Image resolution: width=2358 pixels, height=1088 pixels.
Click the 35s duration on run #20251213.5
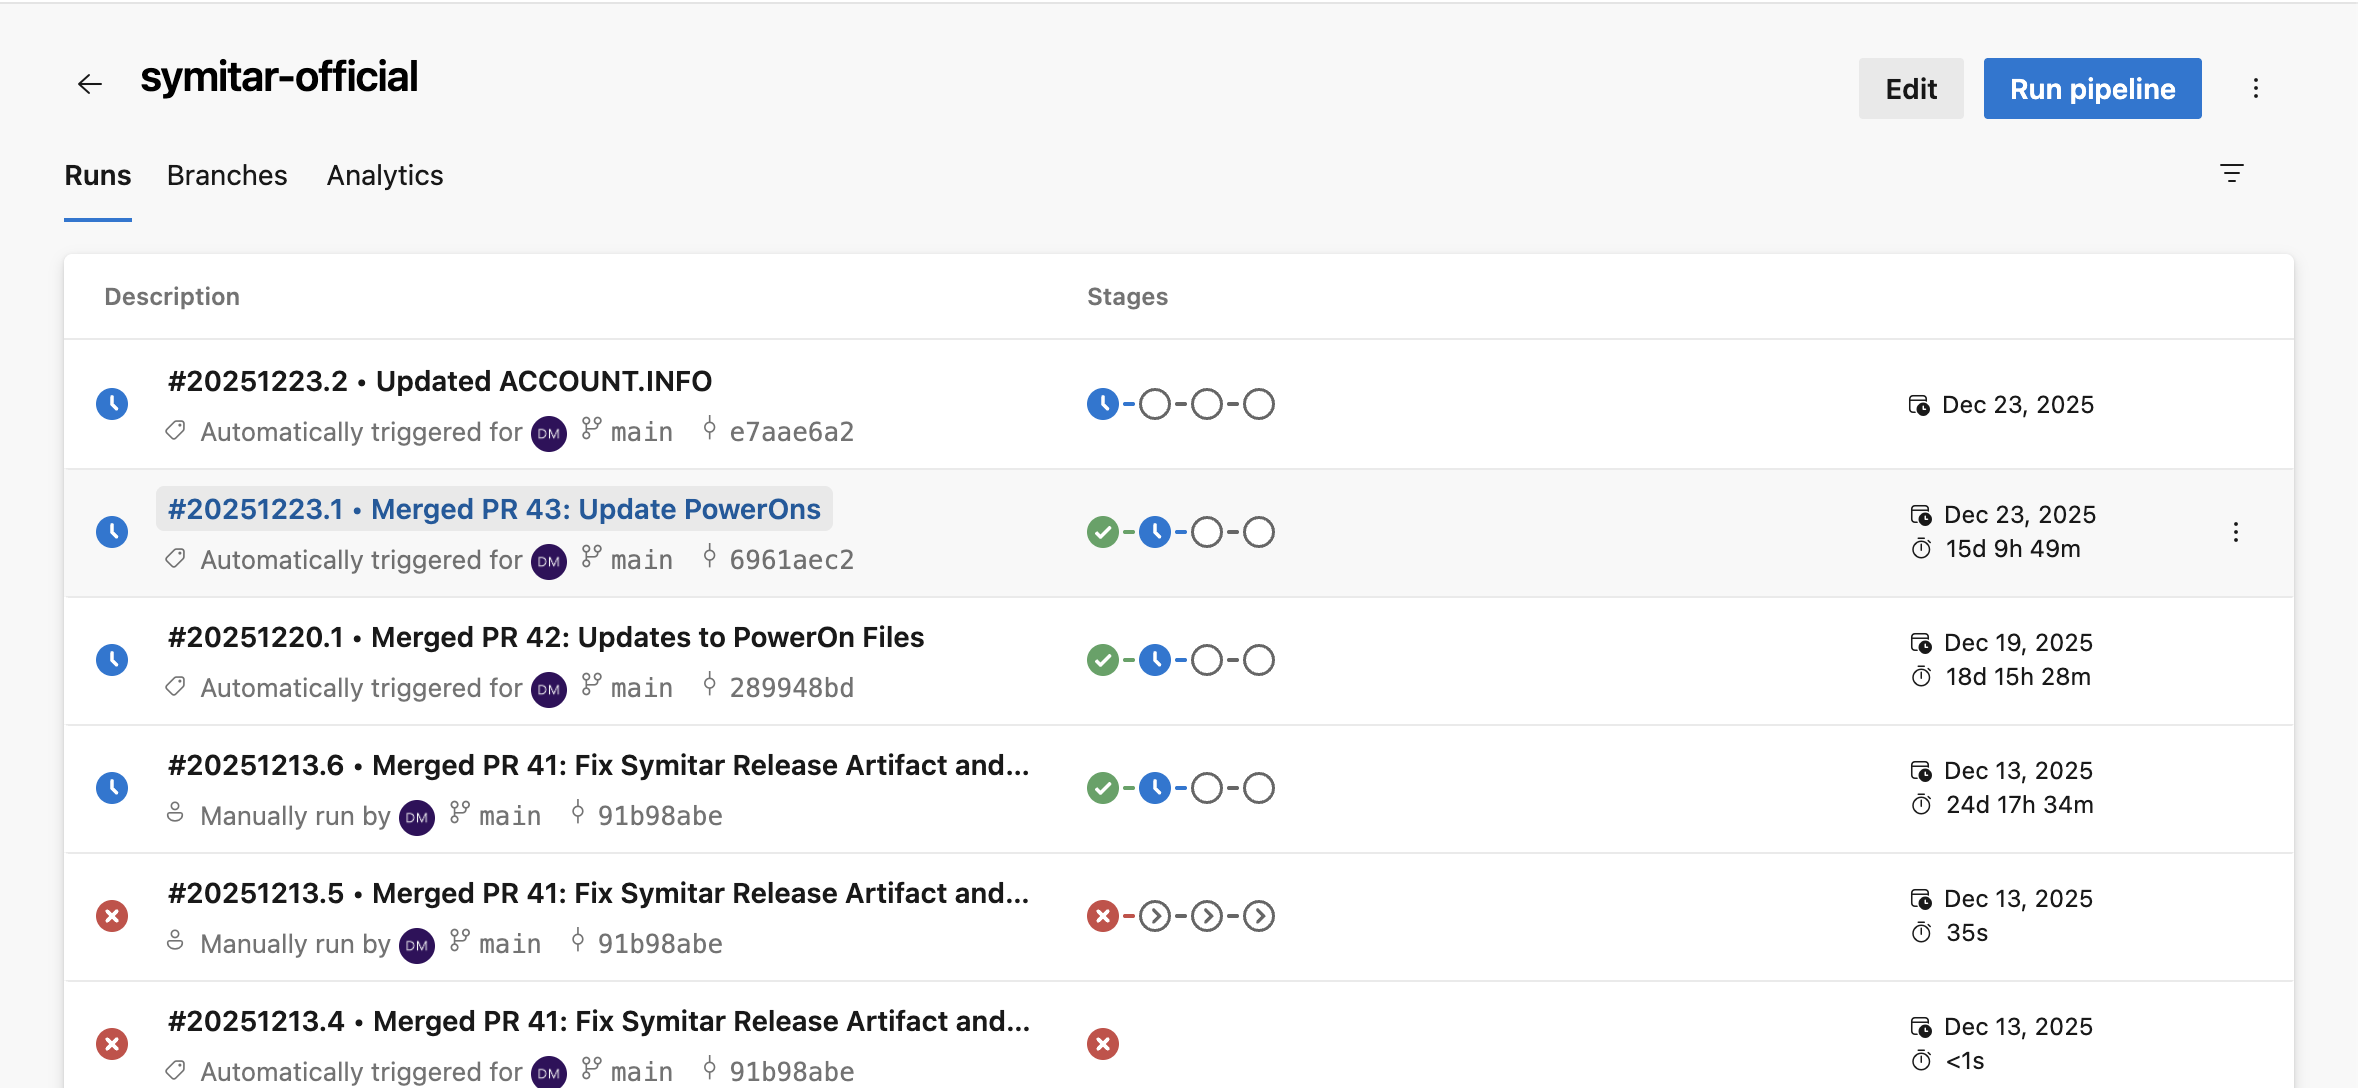click(1966, 933)
